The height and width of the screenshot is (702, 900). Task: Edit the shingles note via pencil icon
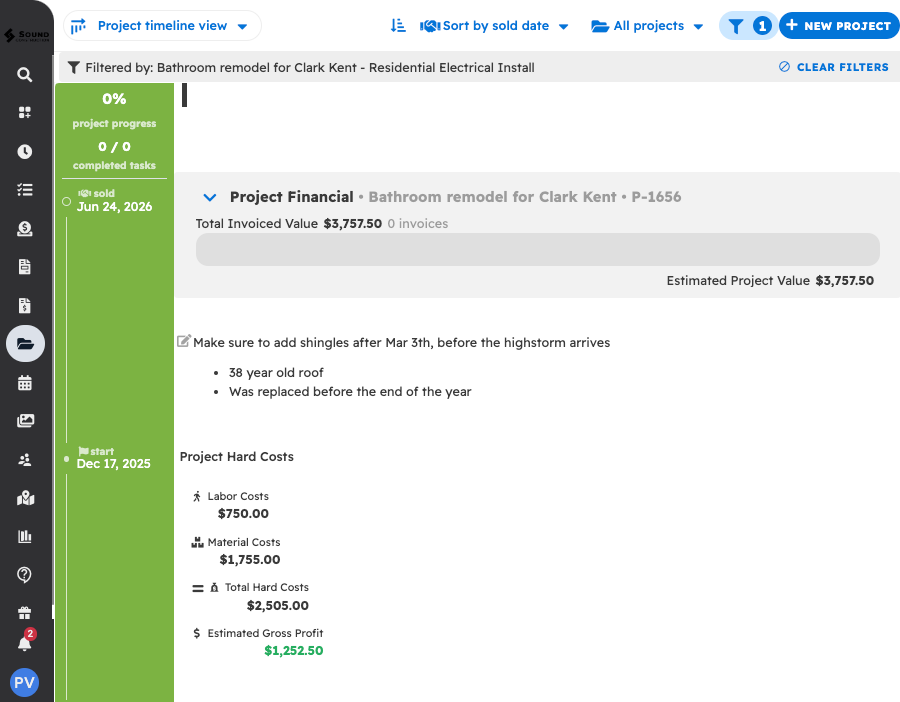[183, 342]
